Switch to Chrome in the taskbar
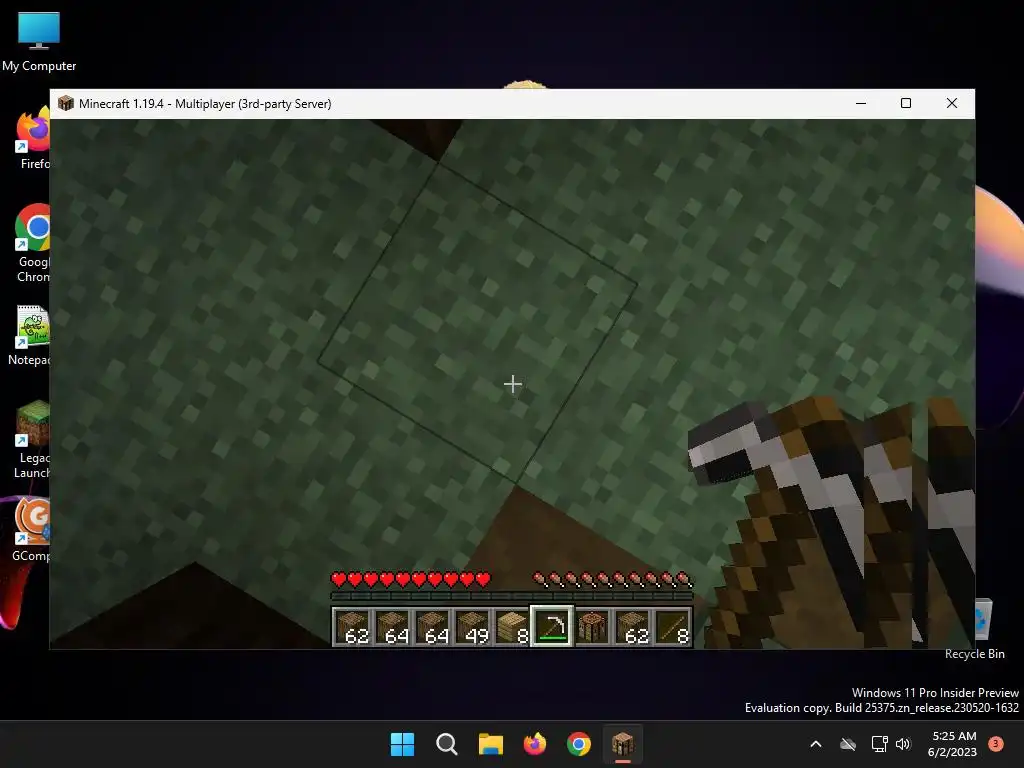The width and height of the screenshot is (1024, 768). [579, 744]
